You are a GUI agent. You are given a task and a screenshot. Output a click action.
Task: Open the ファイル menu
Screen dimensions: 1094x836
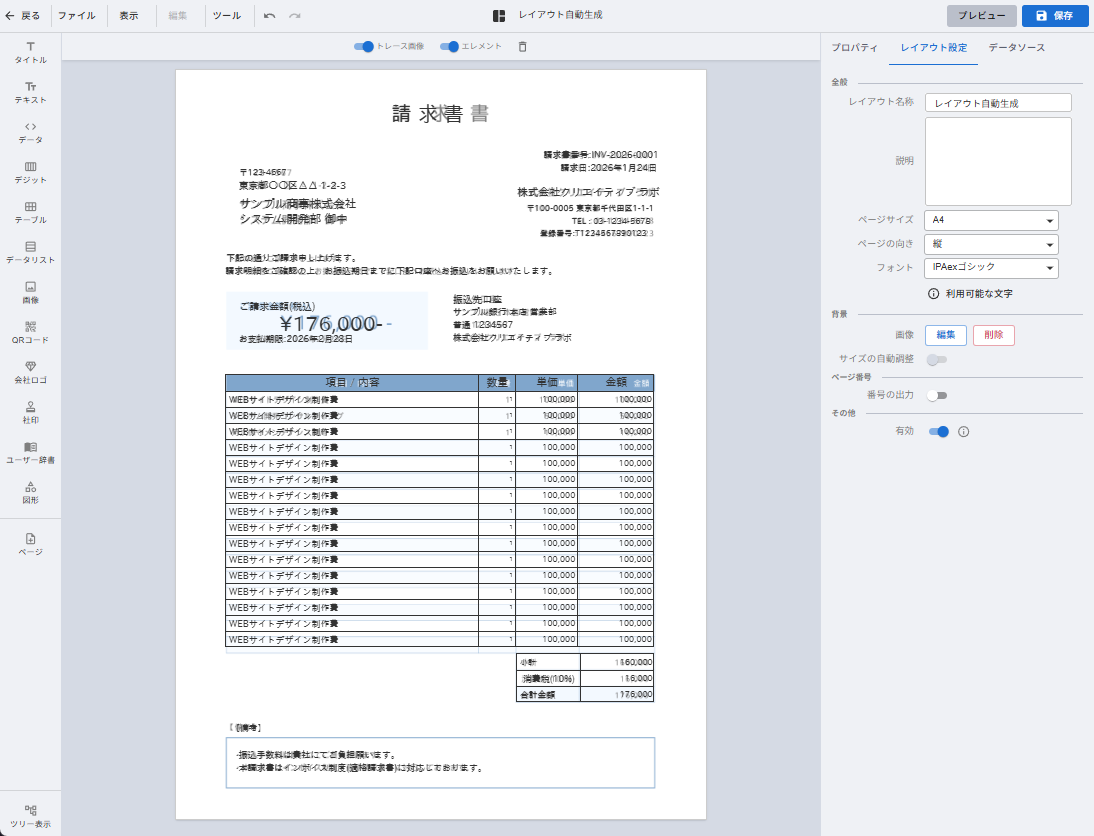[77, 16]
